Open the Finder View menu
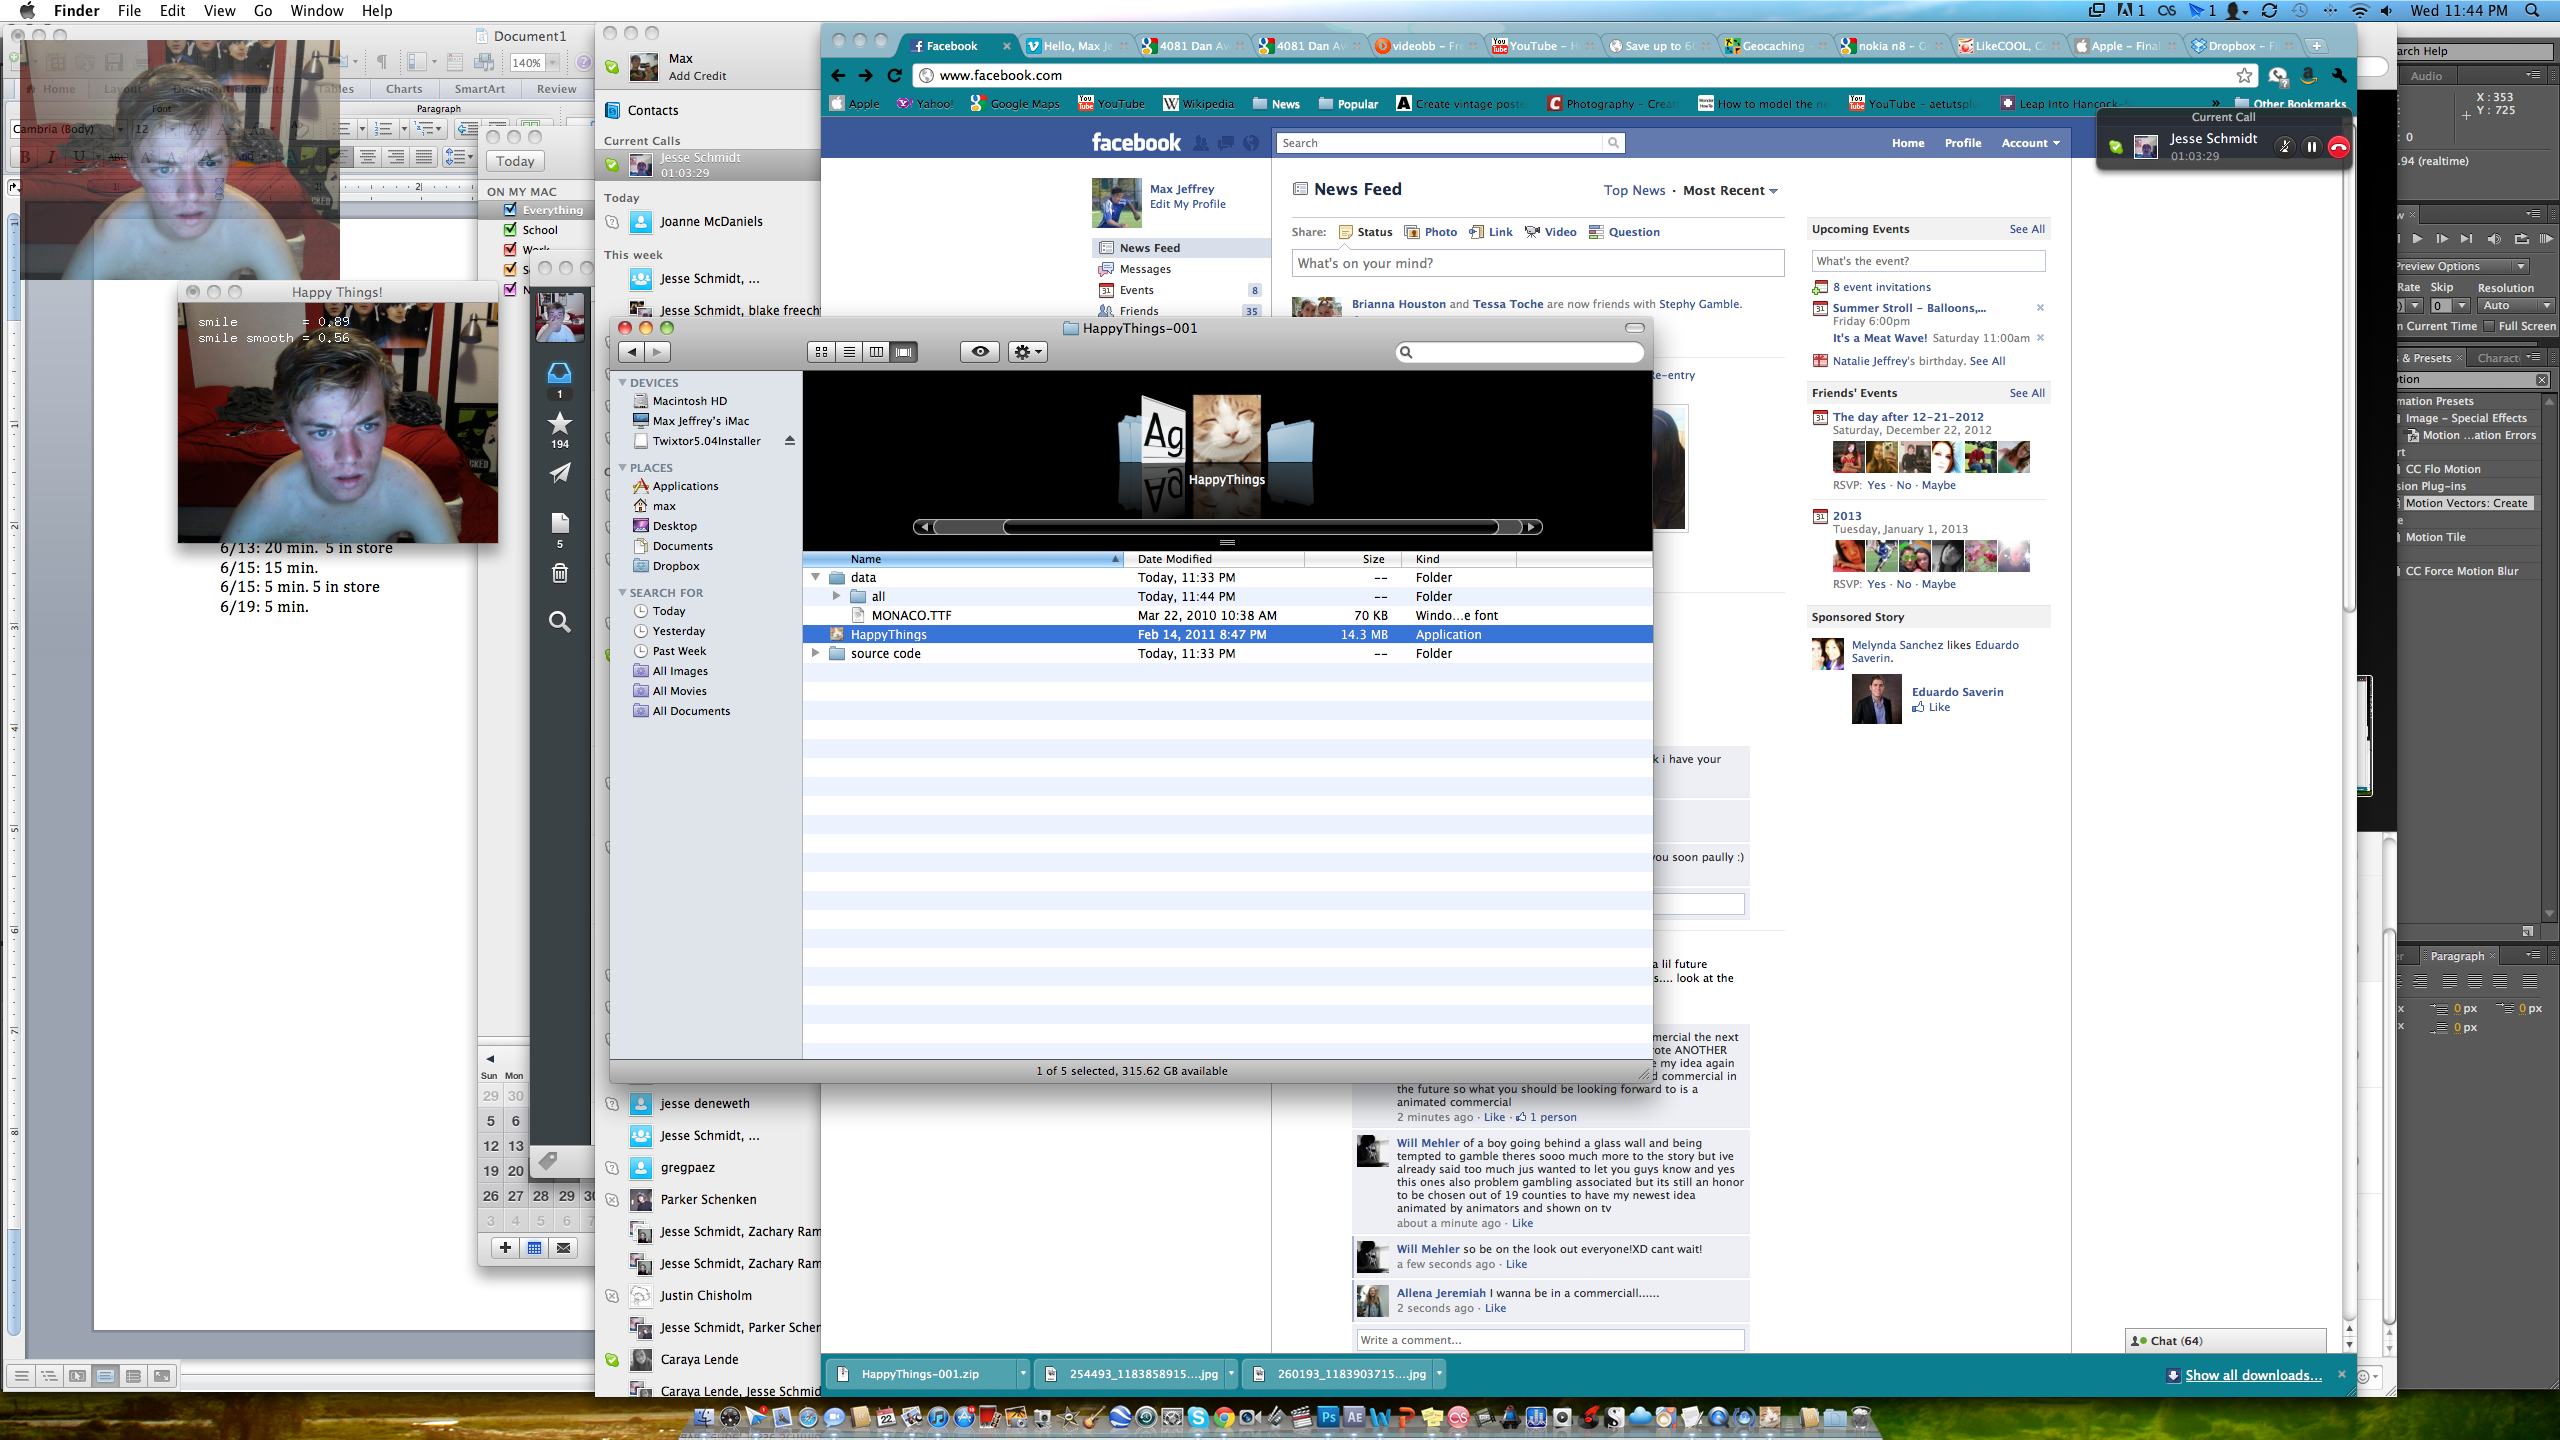Image resolution: width=2560 pixels, height=1440 pixels. (x=219, y=11)
